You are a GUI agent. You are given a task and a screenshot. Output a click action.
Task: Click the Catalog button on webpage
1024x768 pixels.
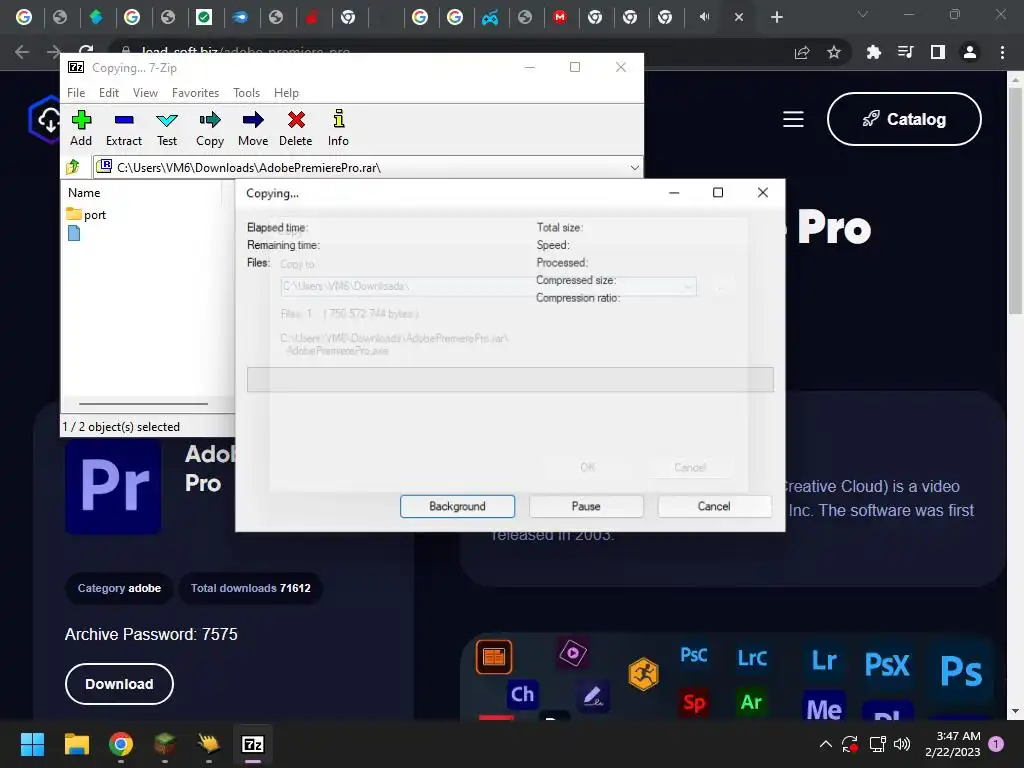point(904,119)
